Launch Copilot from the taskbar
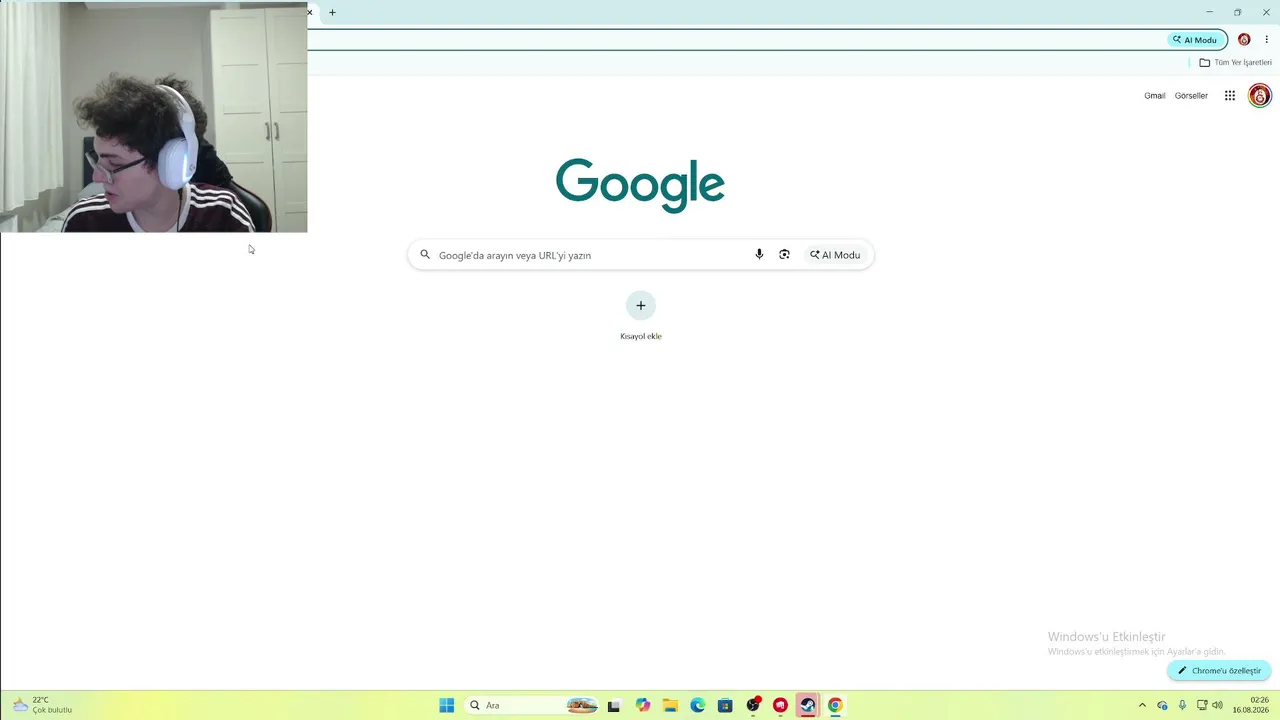Viewport: 1280px width, 720px height. (643, 705)
